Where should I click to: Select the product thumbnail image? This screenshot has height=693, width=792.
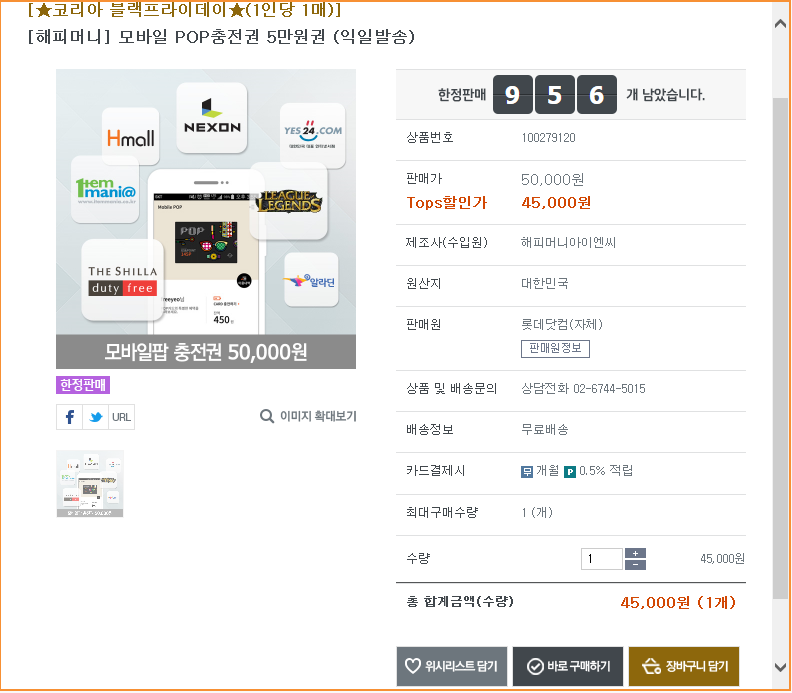(90, 484)
